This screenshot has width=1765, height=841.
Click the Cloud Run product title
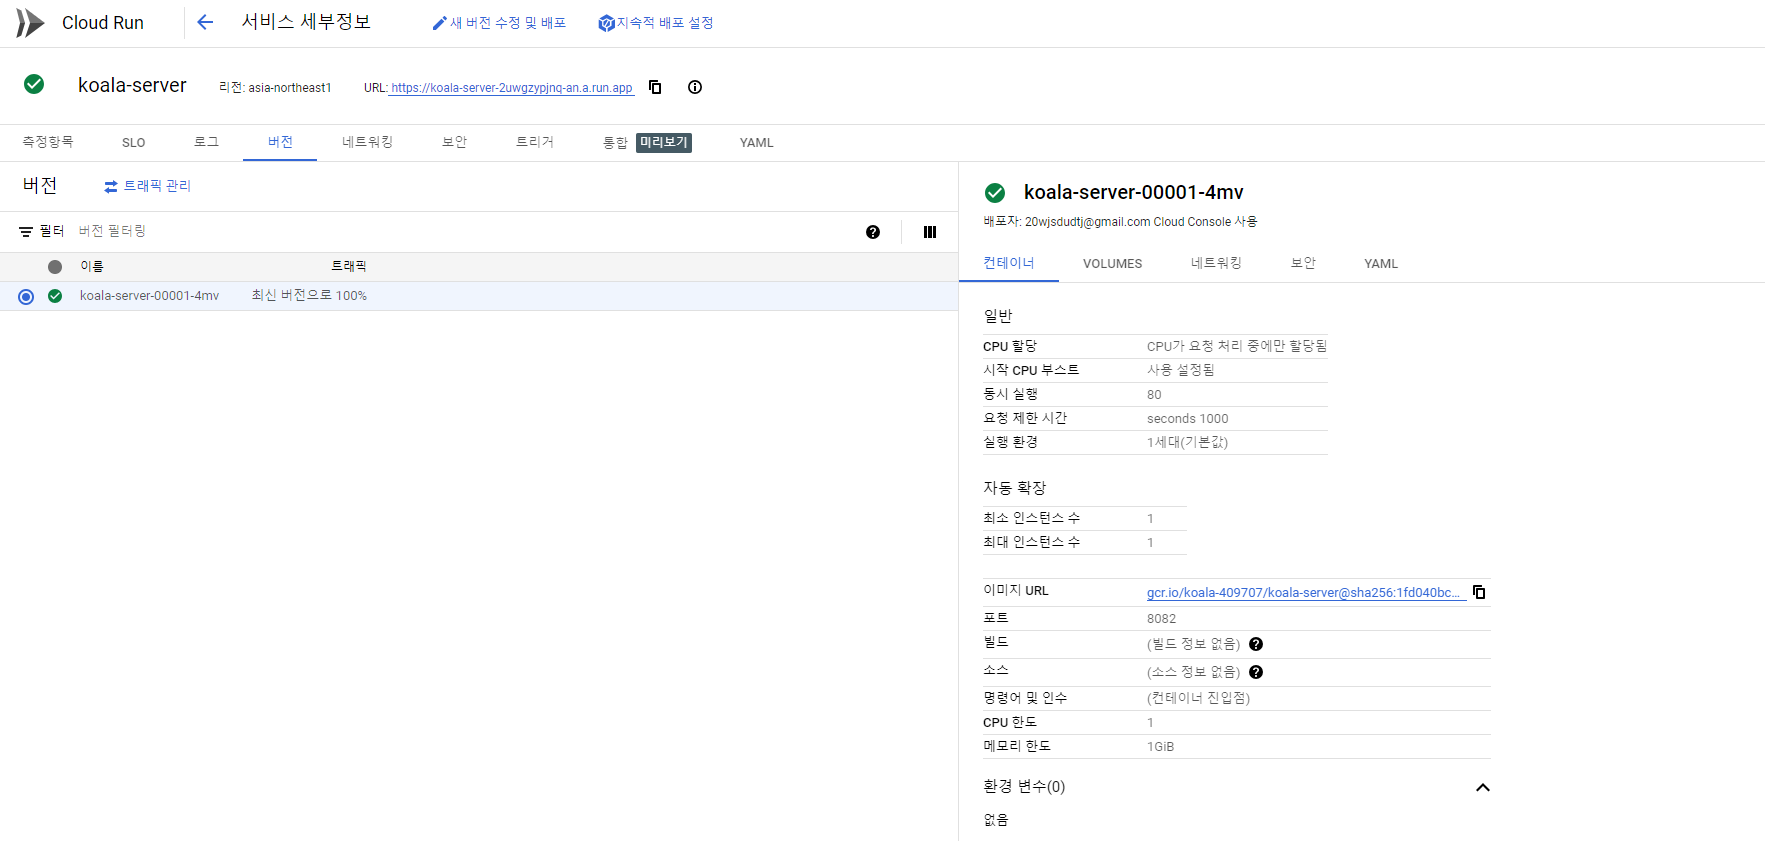pyautogui.click(x=103, y=23)
